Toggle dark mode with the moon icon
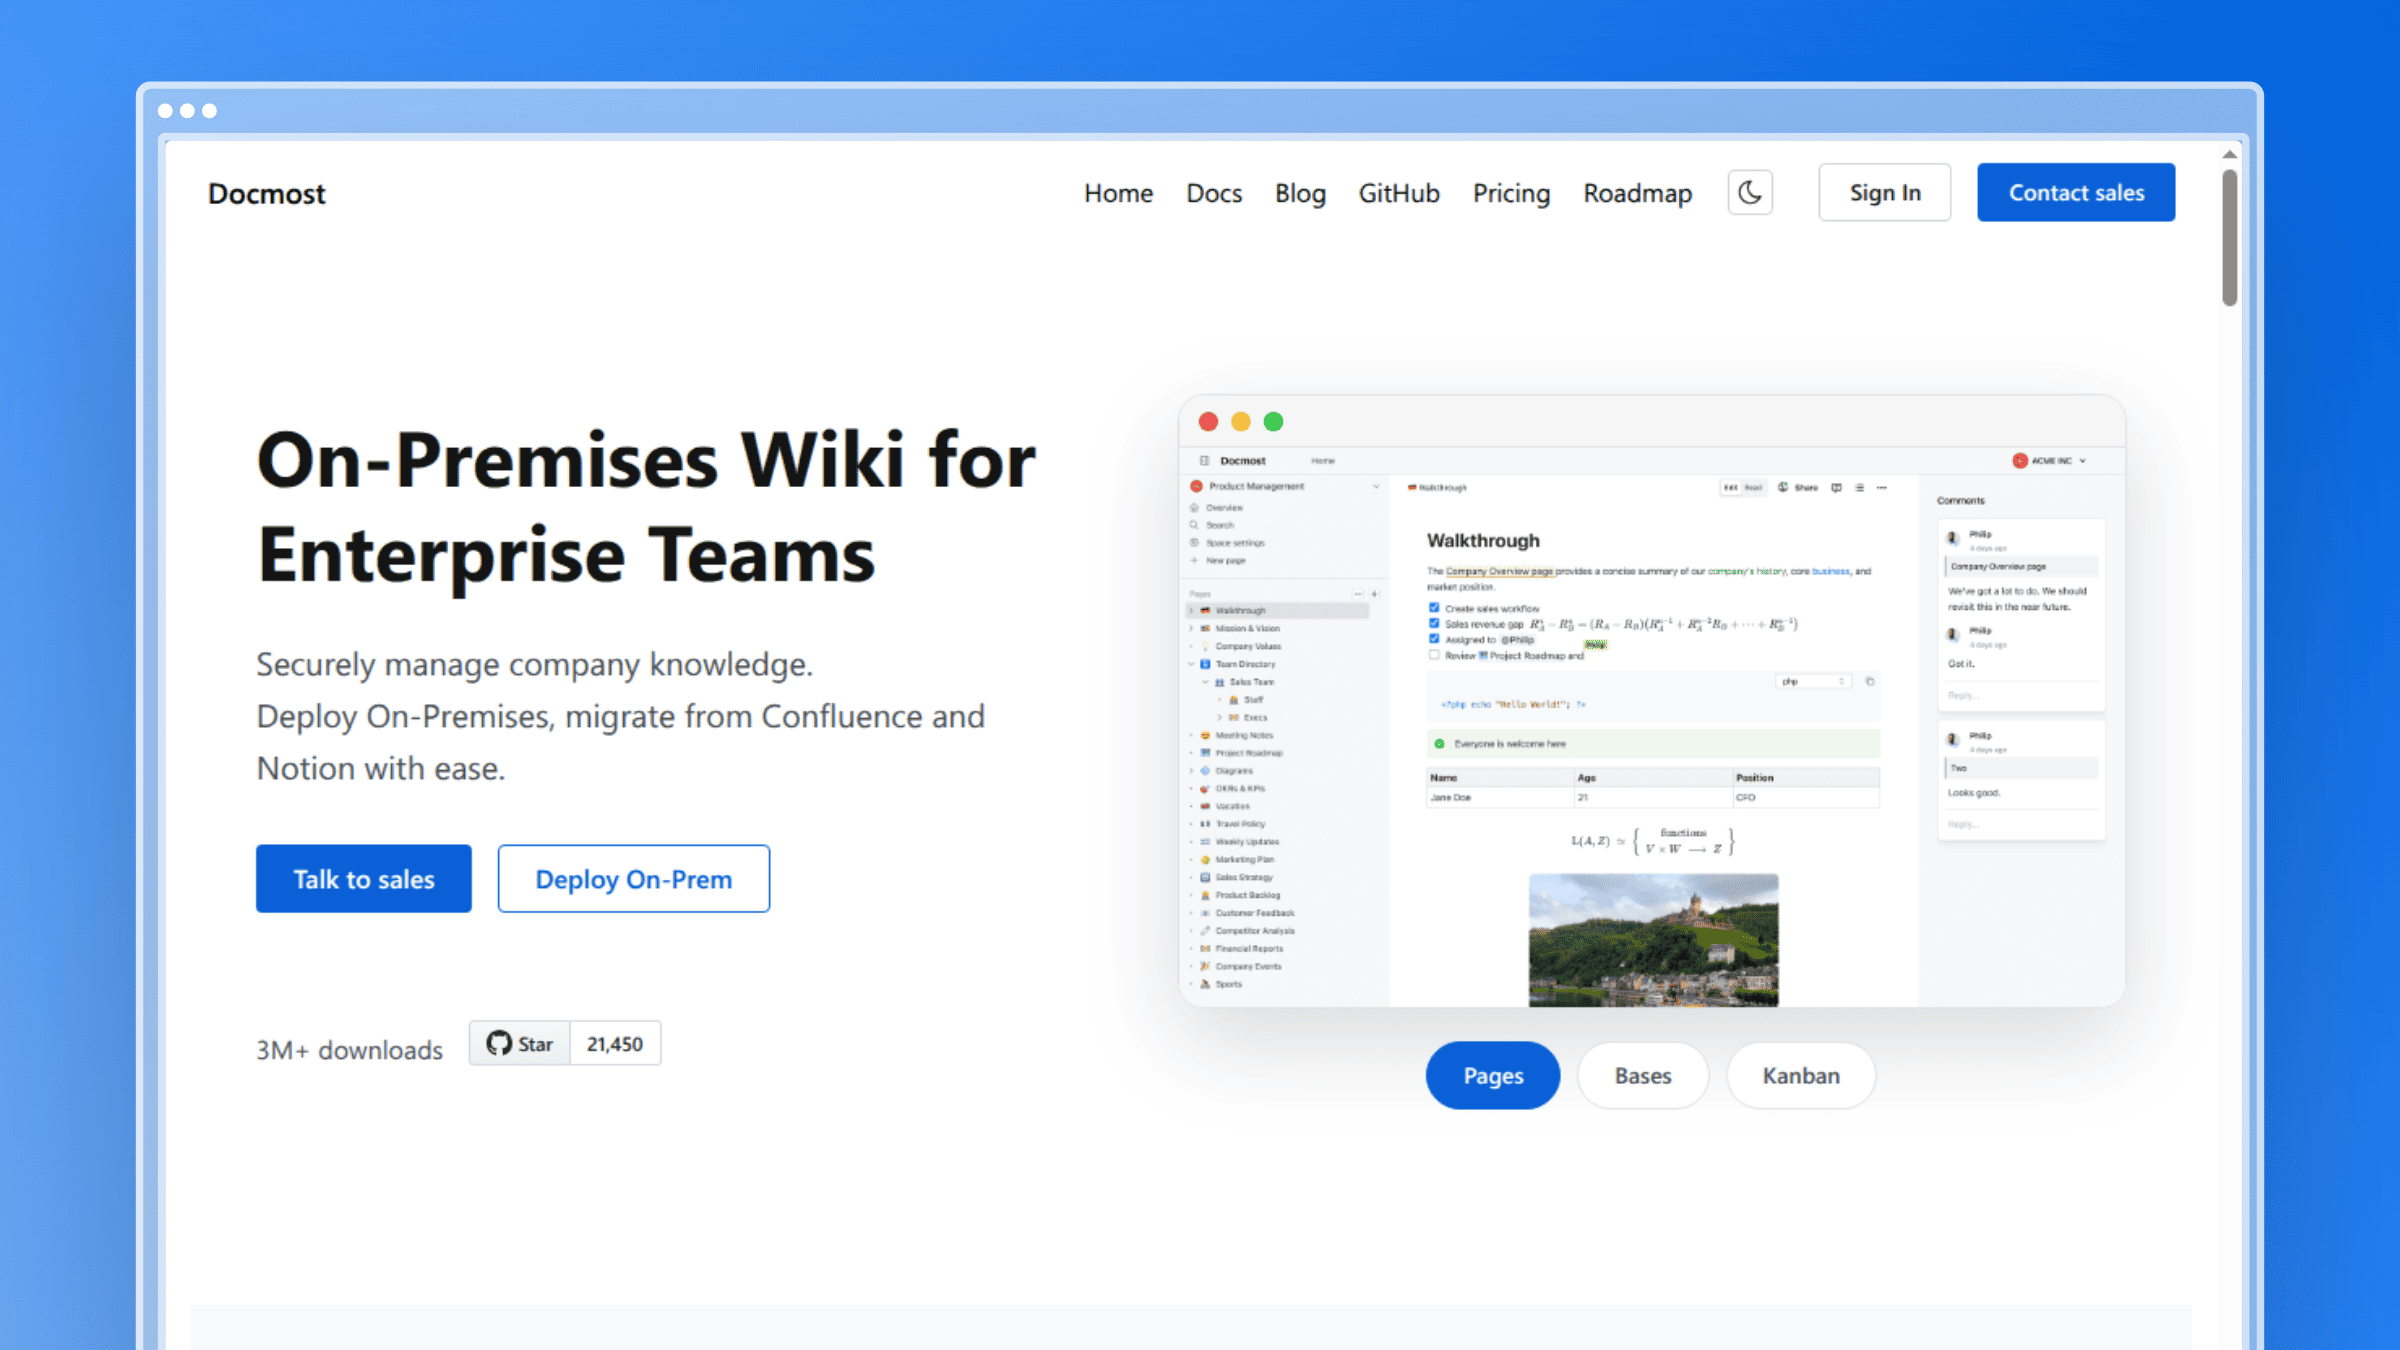 (1750, 192)
